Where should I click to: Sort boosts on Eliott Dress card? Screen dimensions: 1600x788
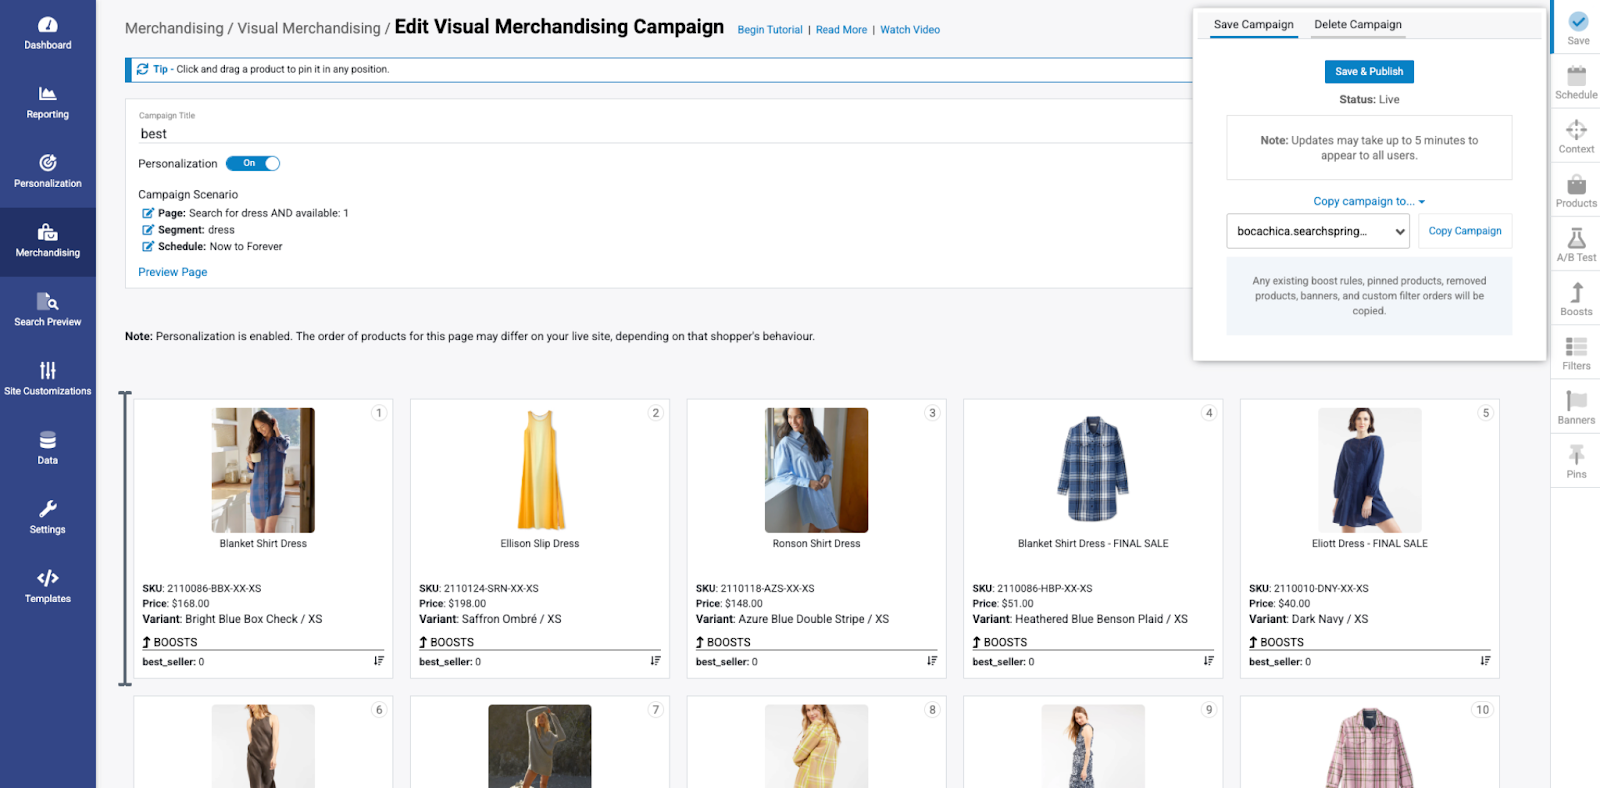1485,661
